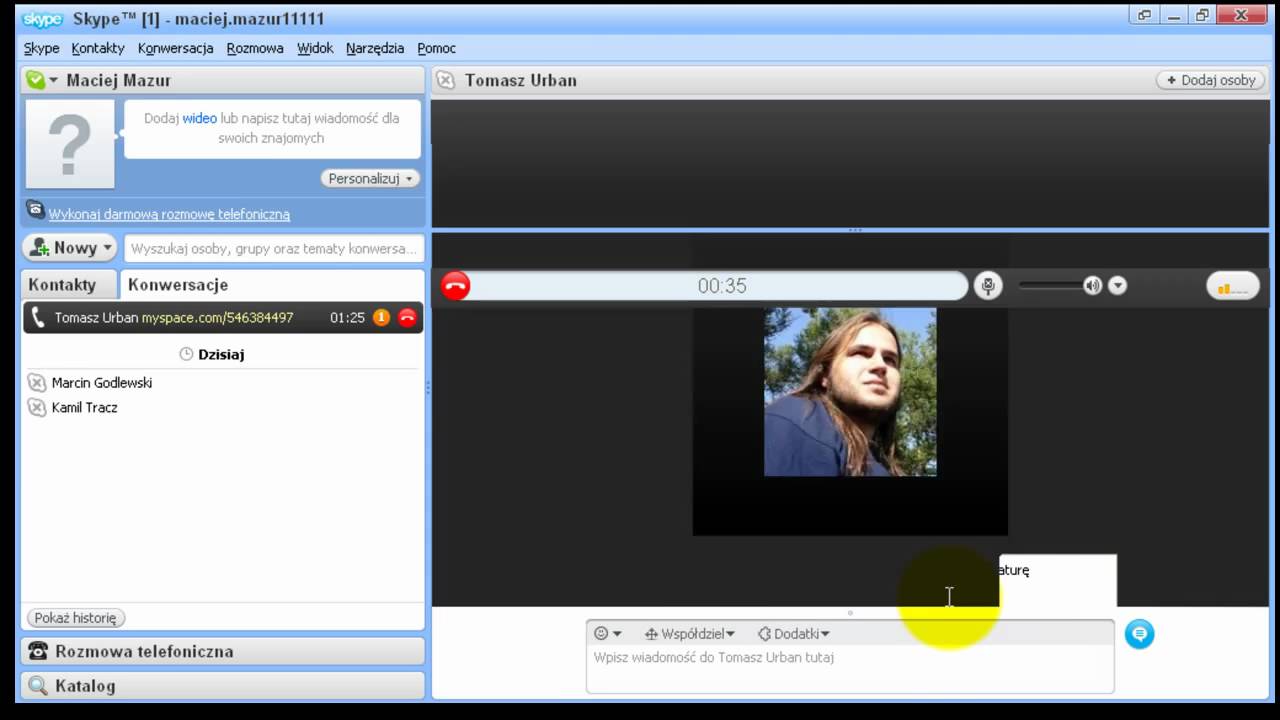The height and width of the screenshot is (720, 1280).
Task: Open the Widok menu
Action: click(x=315, y=48)
